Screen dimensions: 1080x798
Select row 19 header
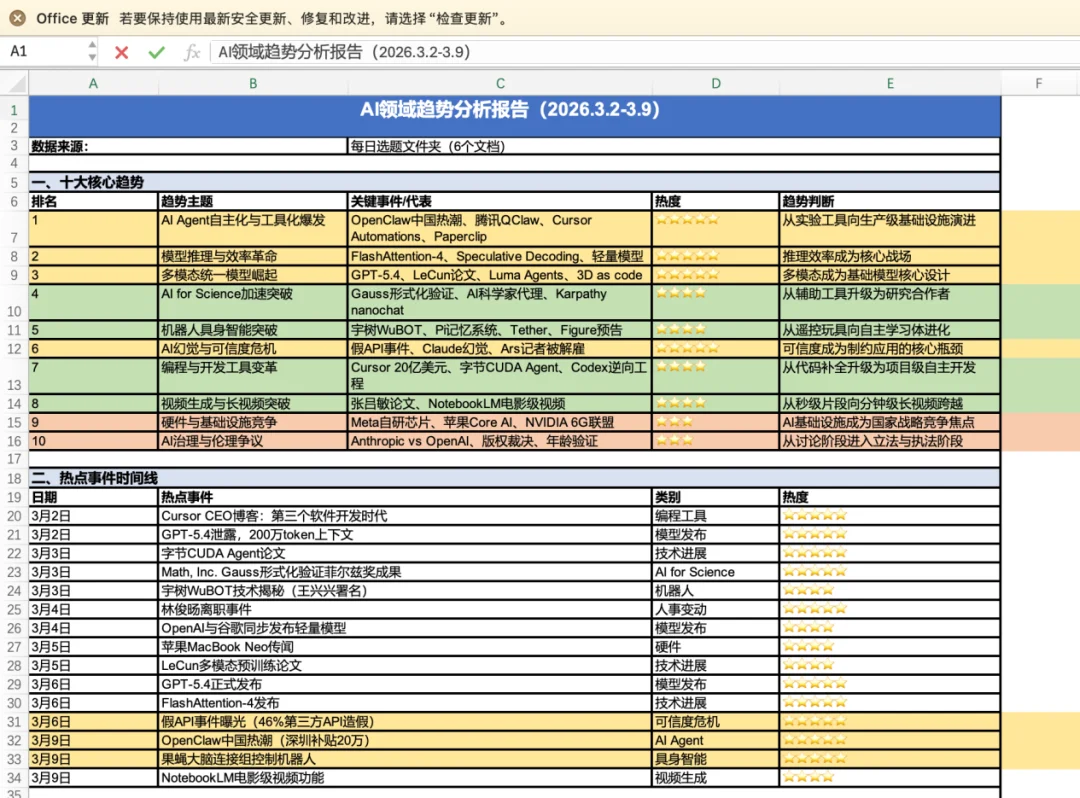coord(14,497)
